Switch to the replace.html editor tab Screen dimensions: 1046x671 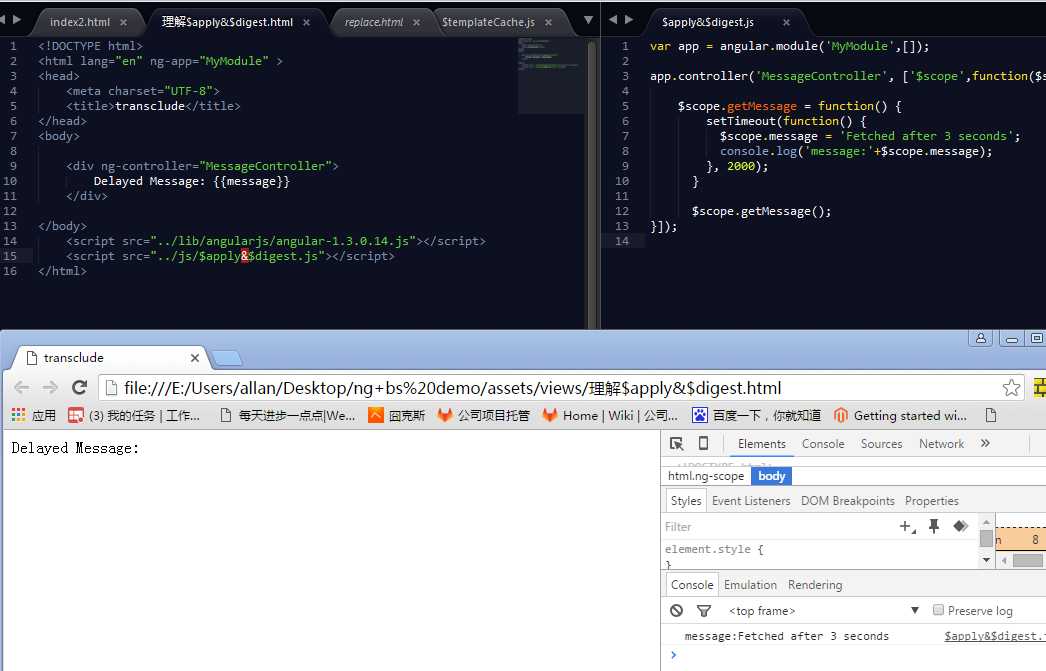(x=374, y=22)
